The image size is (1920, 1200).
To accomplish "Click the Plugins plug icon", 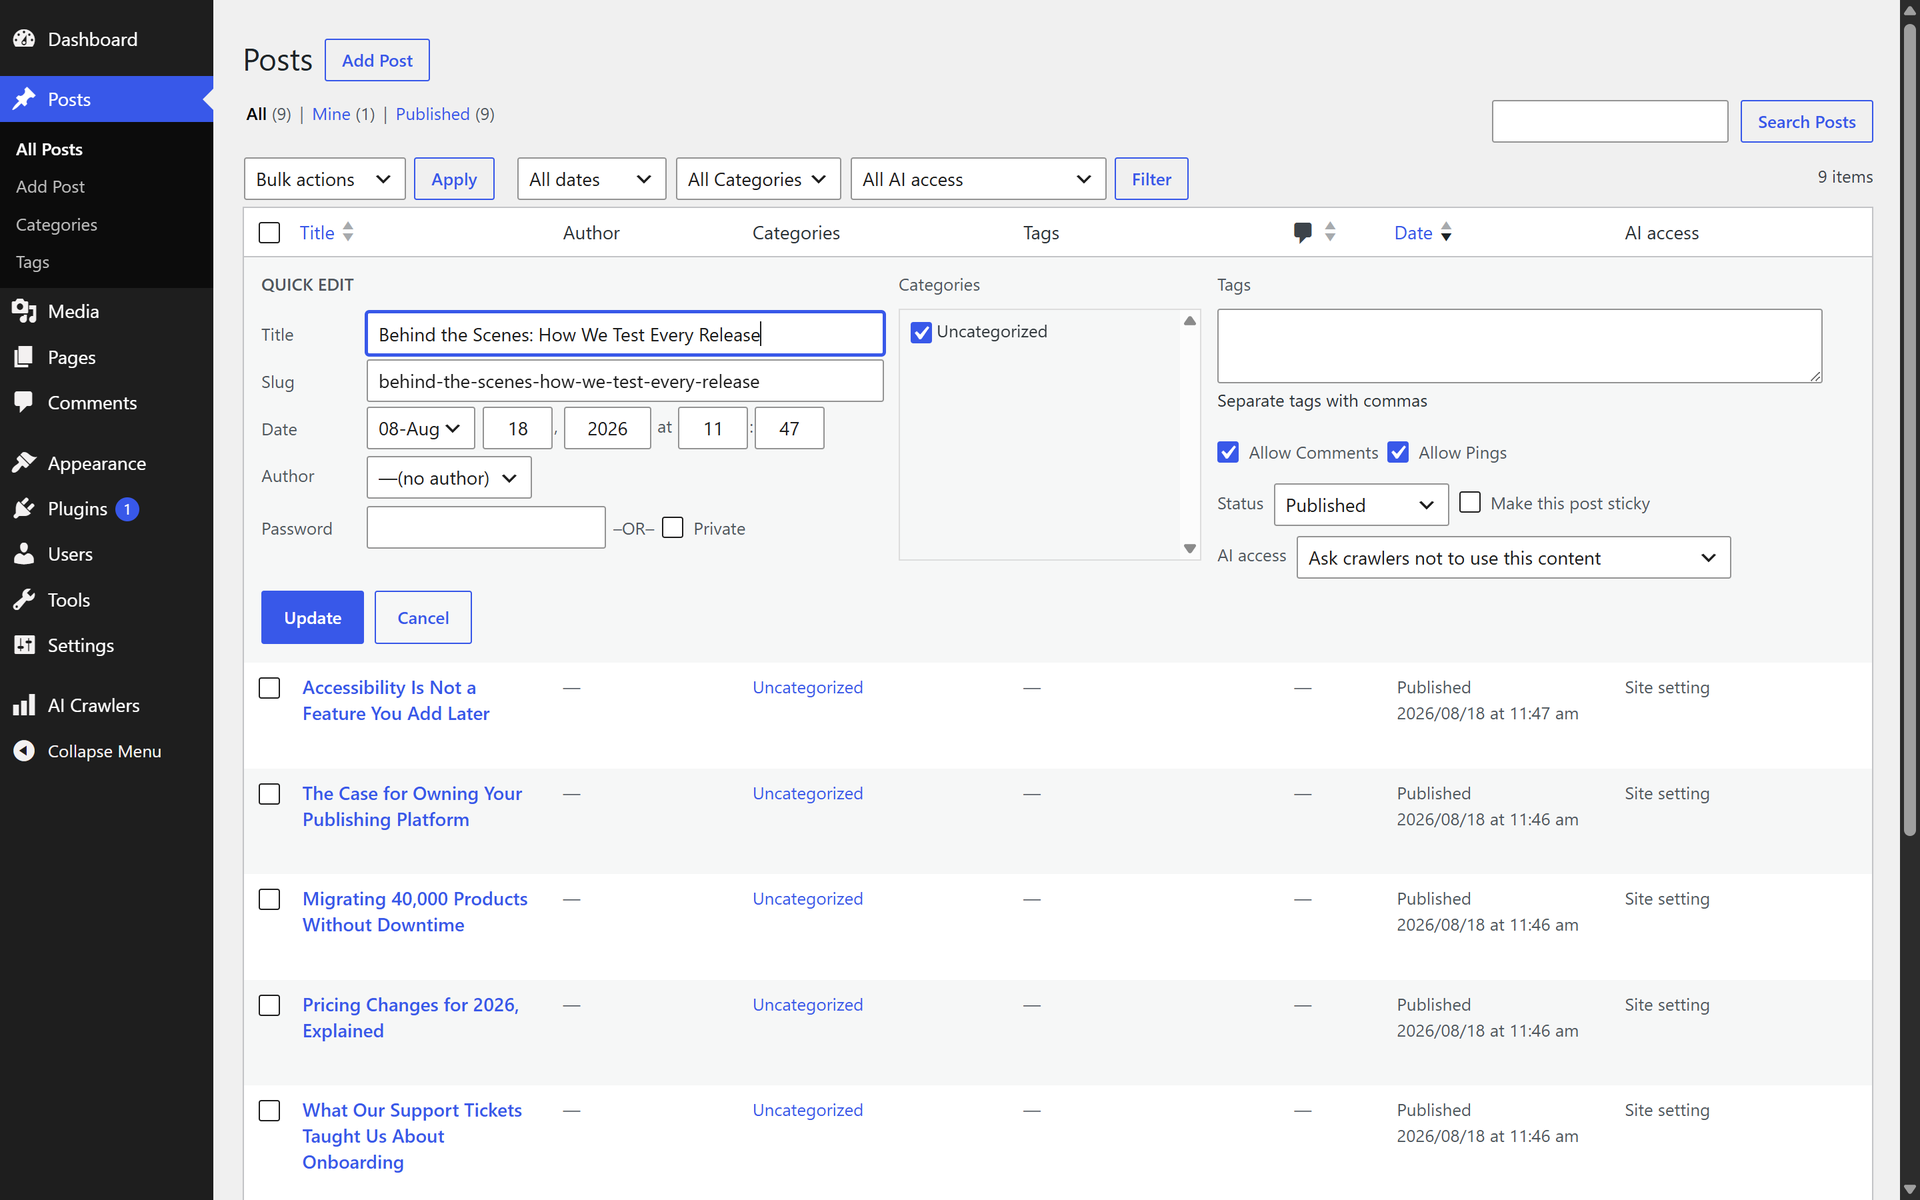I will click(x=24, y=508).
